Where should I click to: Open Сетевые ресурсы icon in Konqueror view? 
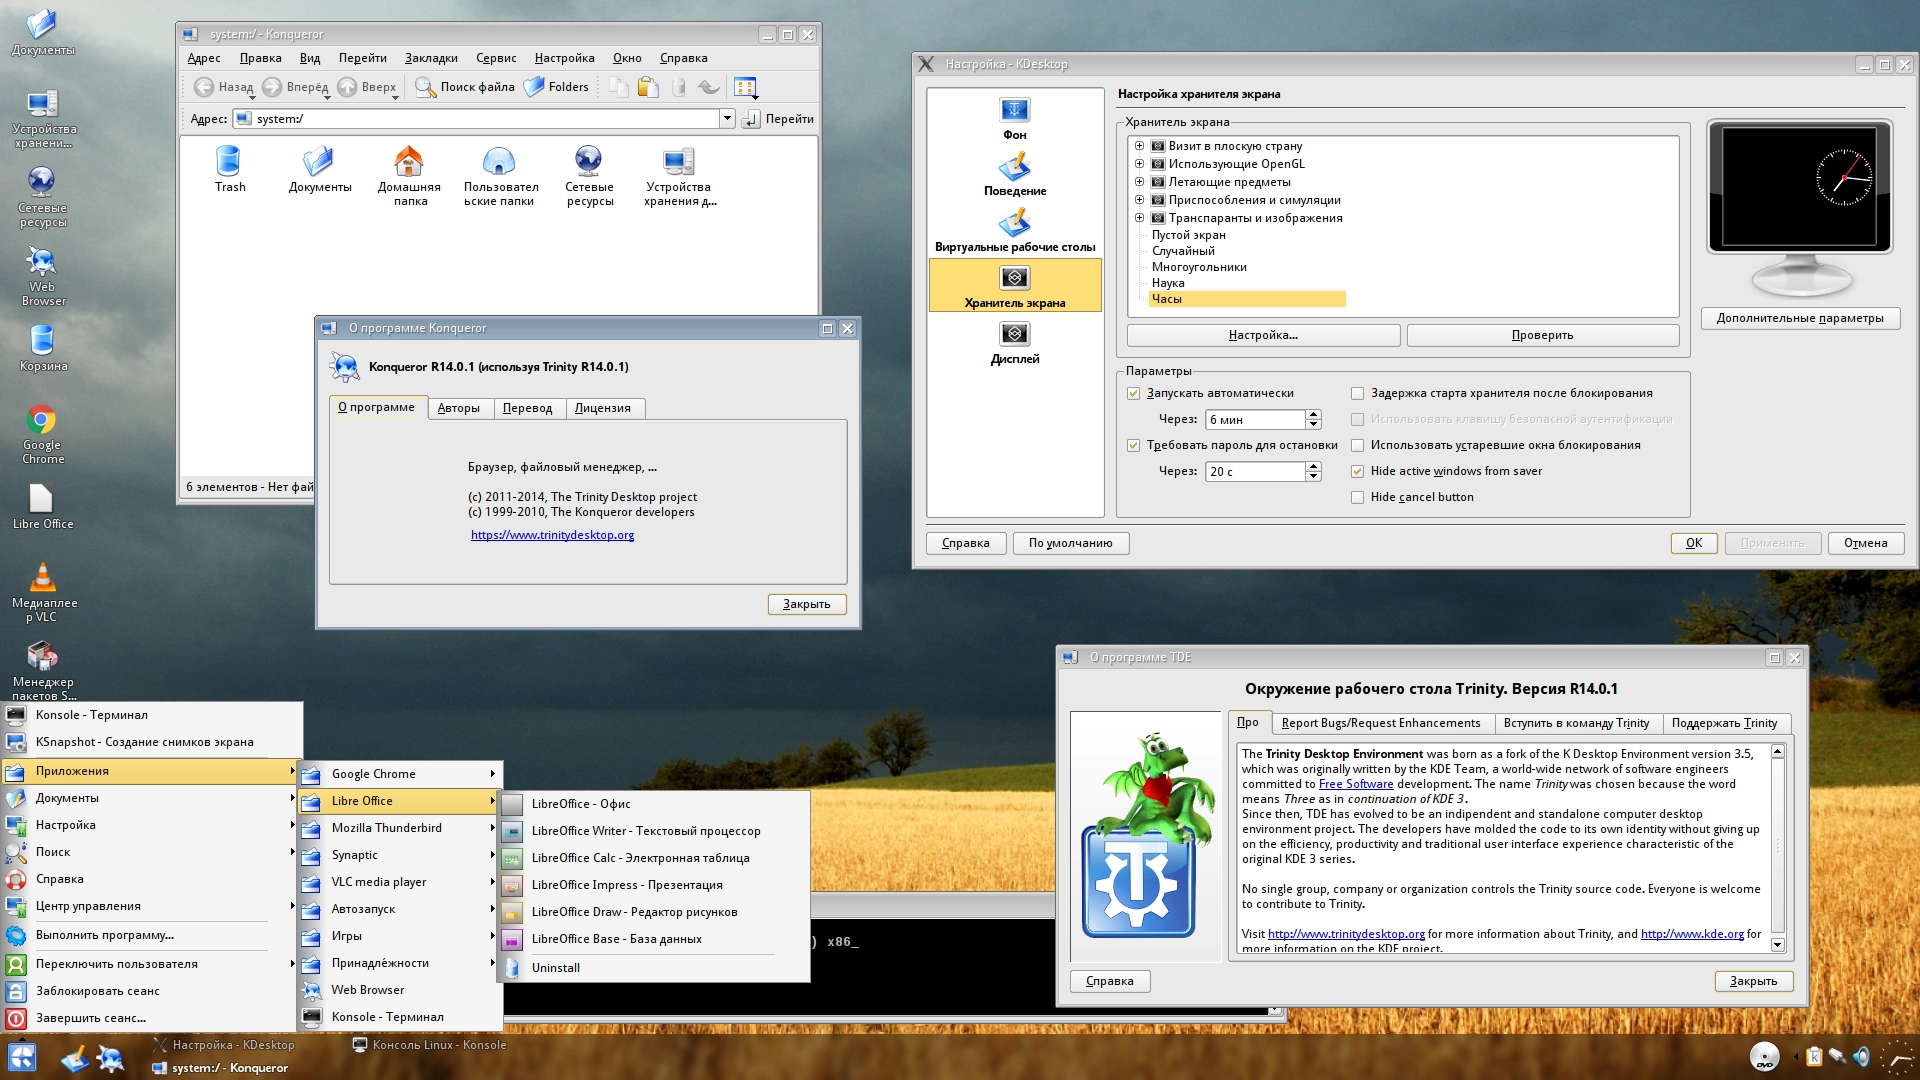pyautogui.click(x=589, y=175)
